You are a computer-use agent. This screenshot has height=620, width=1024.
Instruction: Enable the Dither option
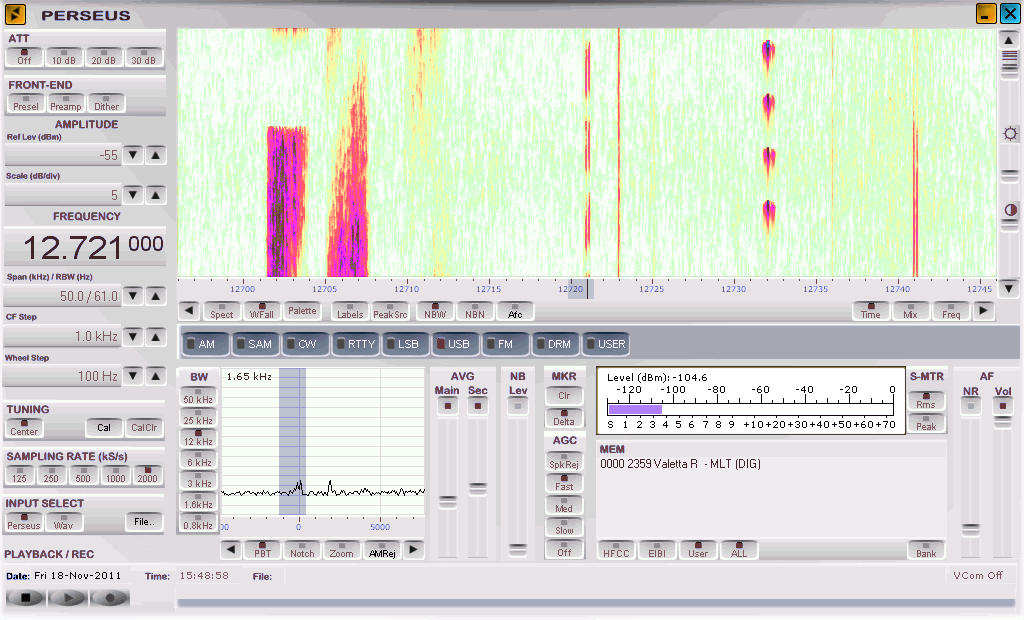click(x=106, y=103)
